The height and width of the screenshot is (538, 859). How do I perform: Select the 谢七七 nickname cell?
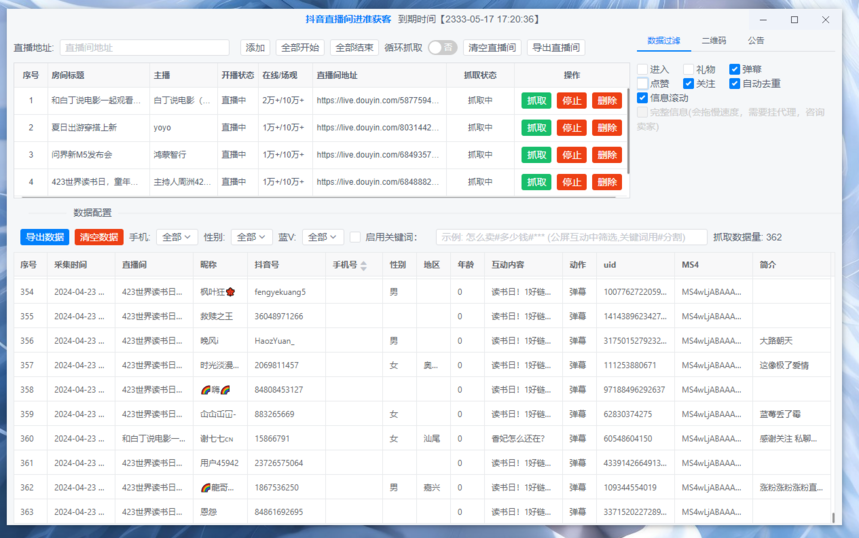pos(216,439)
